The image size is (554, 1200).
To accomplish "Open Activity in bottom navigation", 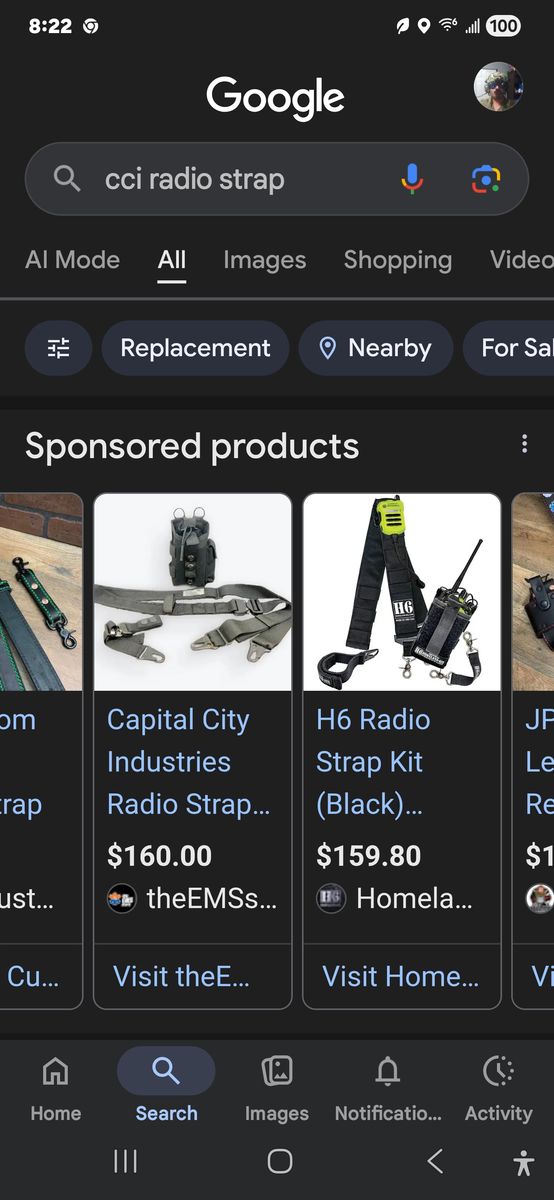I will [498, 1088].
